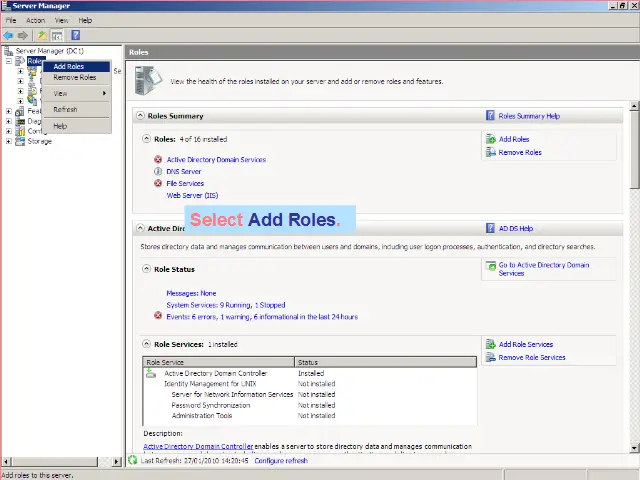The image size is (640, 480).
Task: Expand the Storage tree node
Action: [9, 141]
